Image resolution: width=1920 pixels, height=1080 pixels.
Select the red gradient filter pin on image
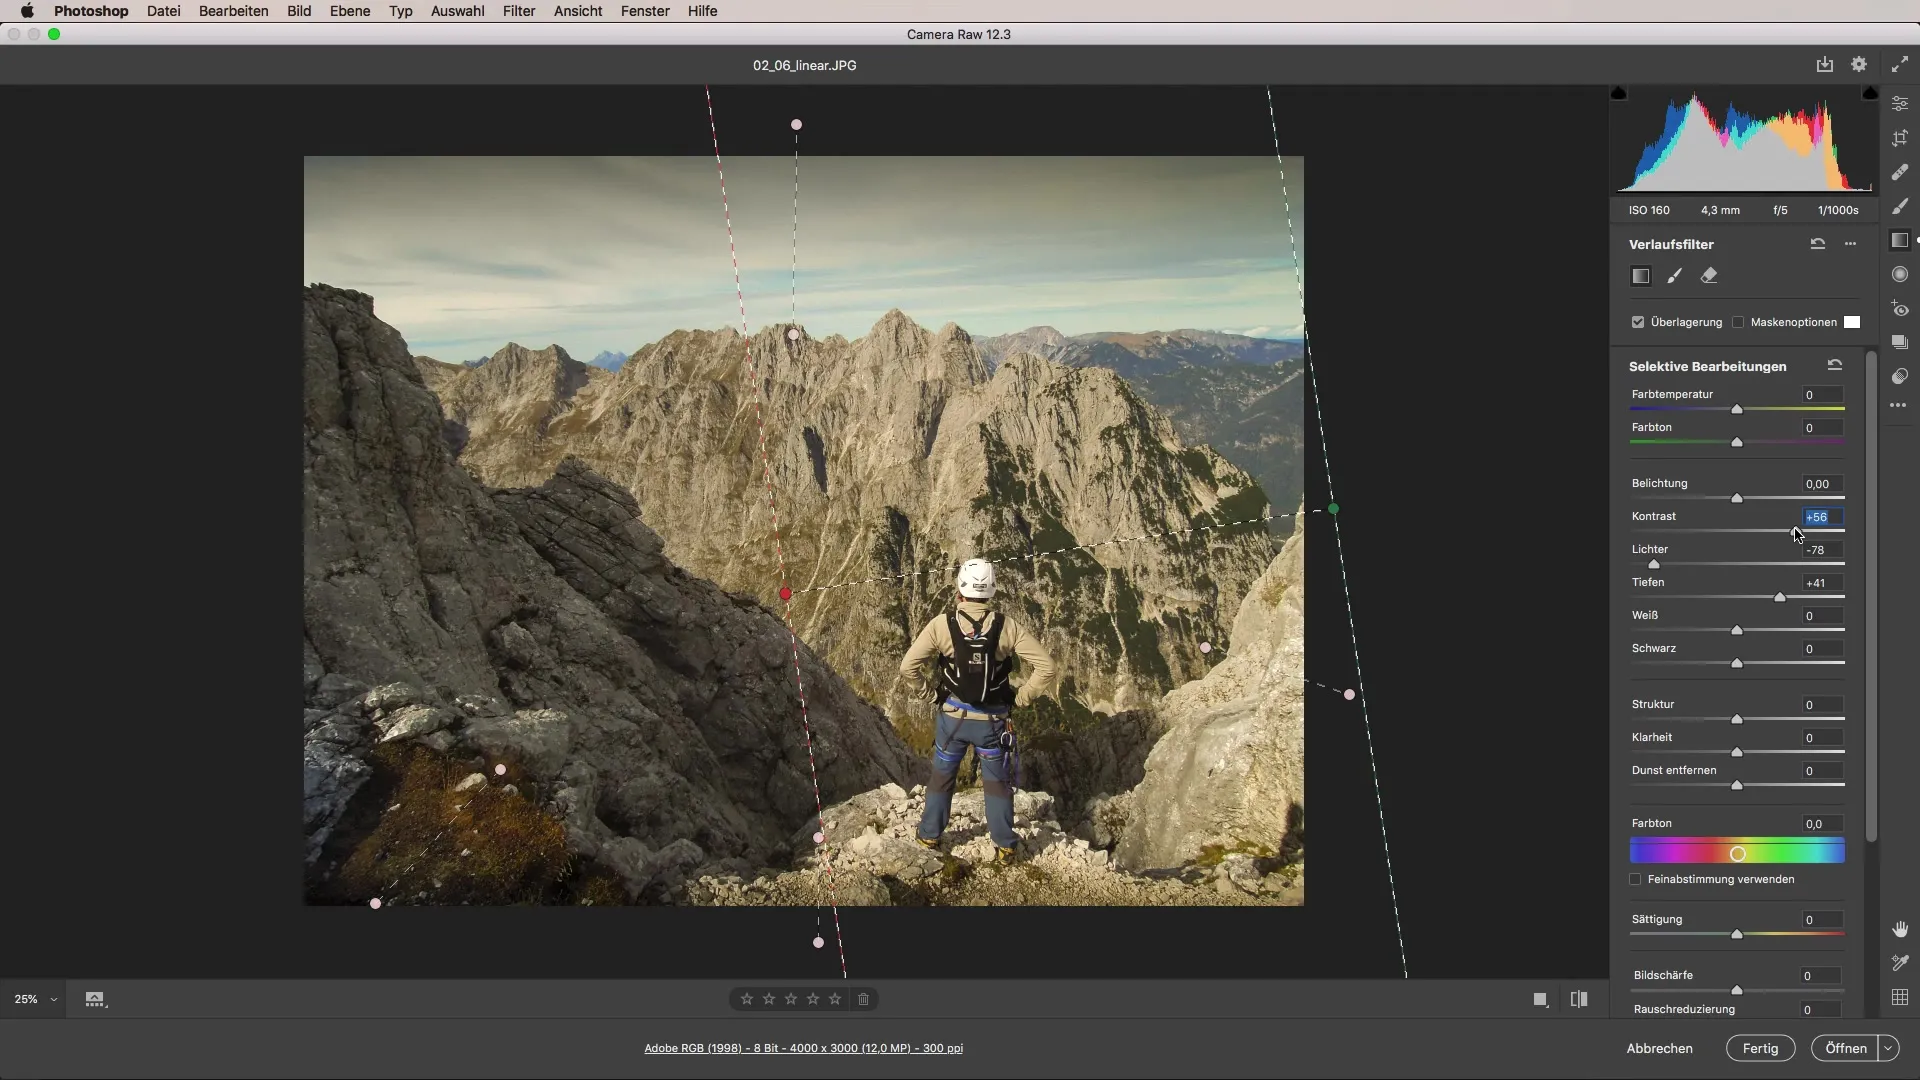coord(786,594)
